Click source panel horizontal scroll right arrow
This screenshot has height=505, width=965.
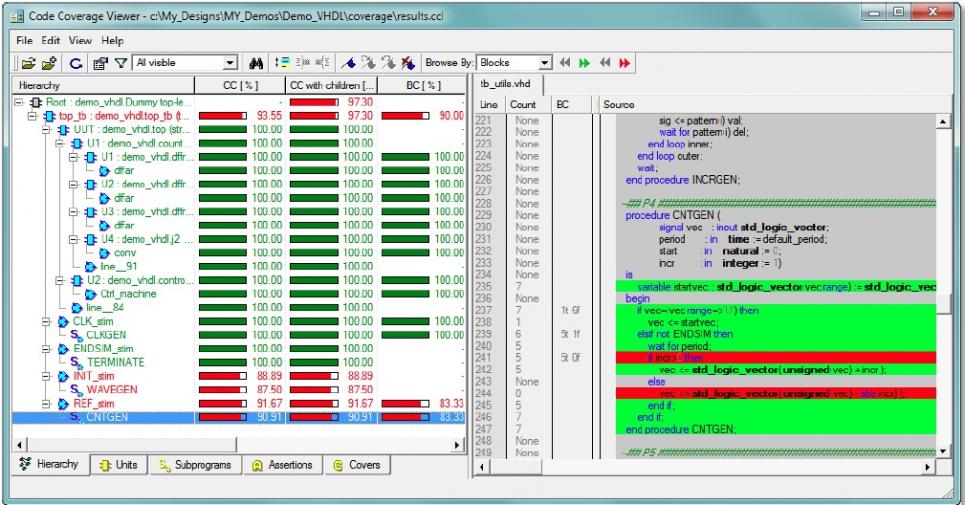point(928,467)
